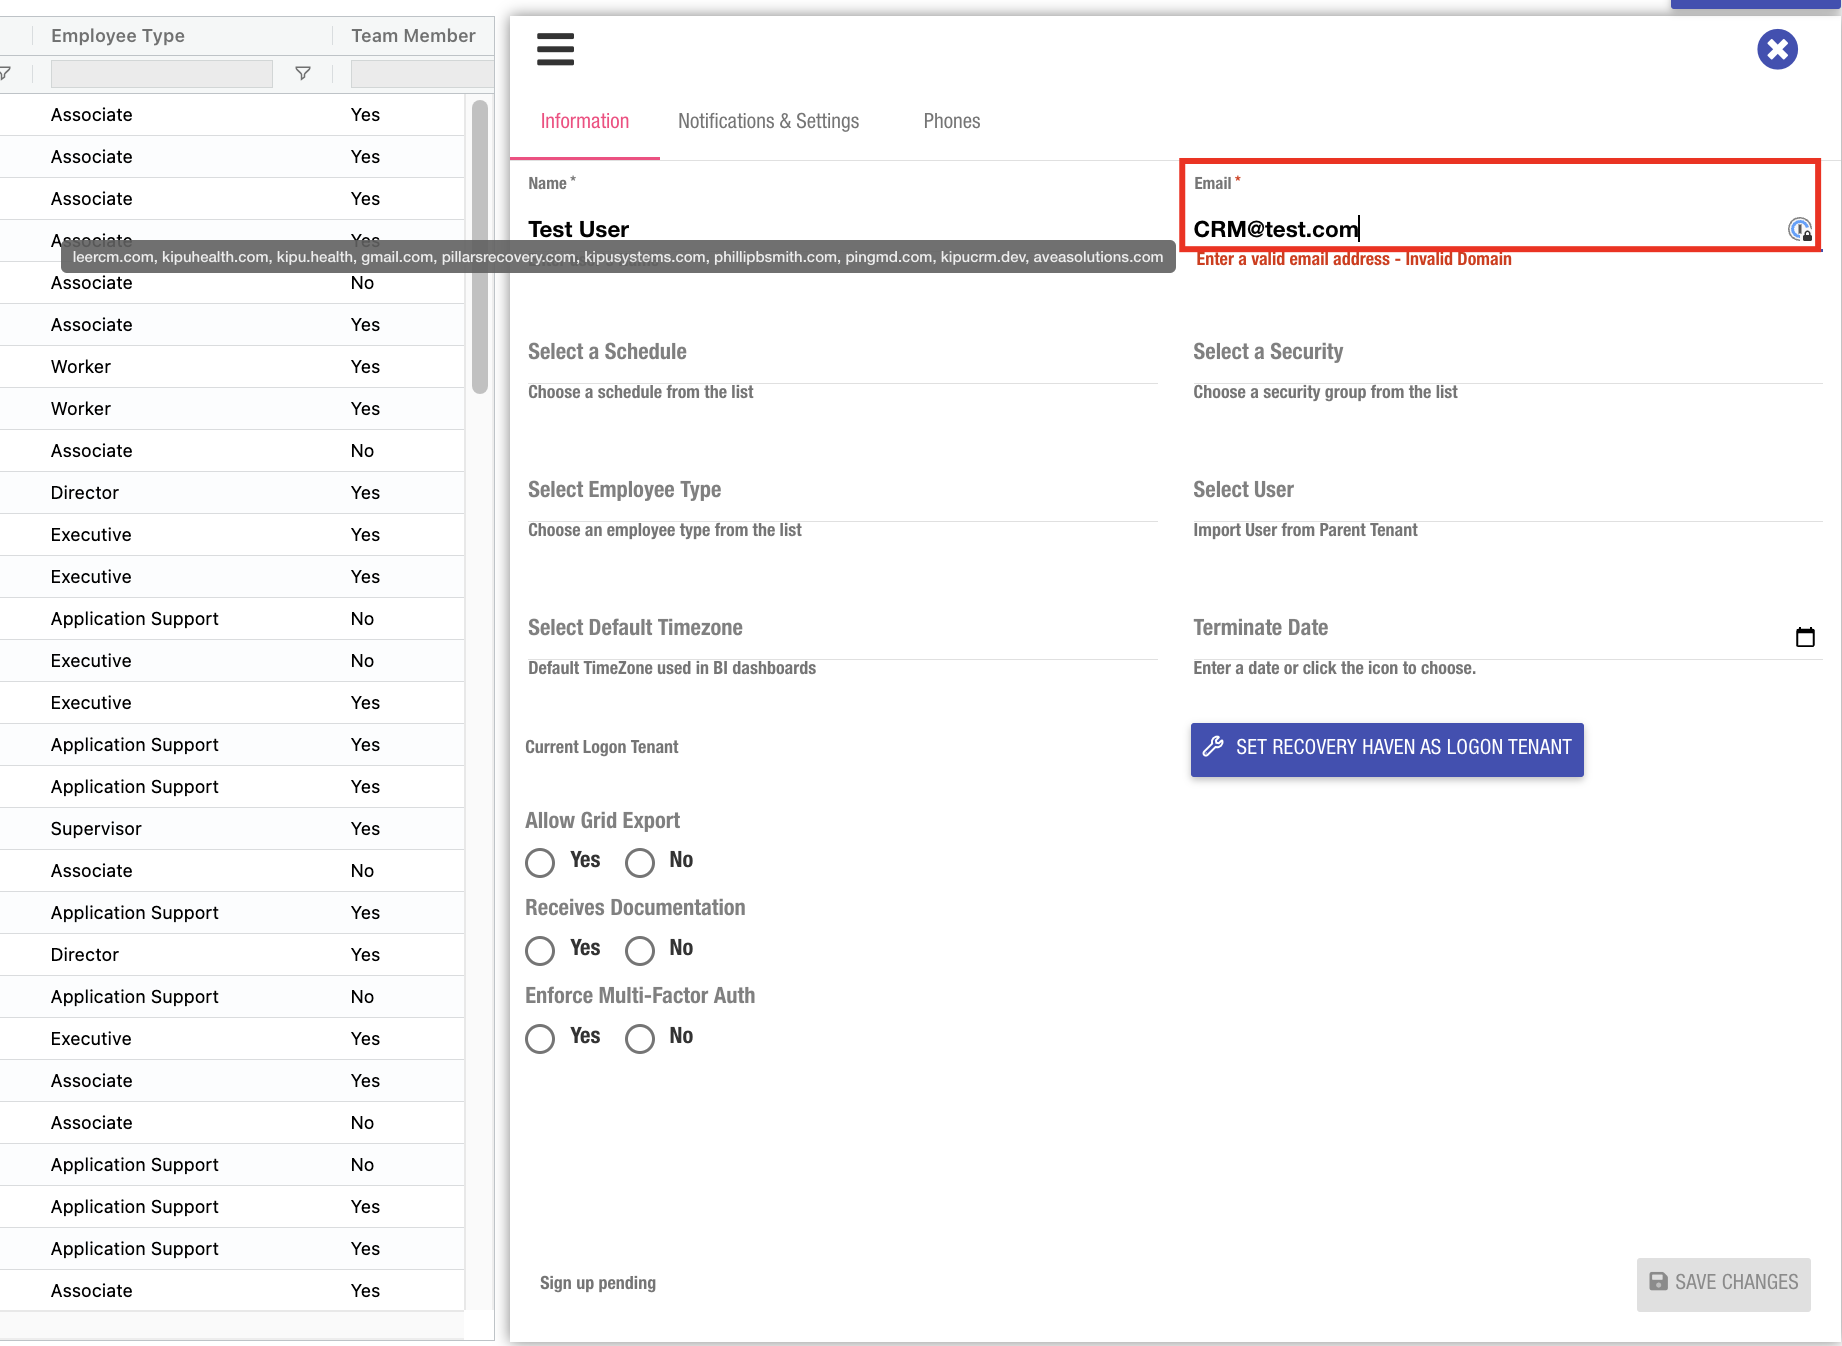Click Set Recovery Haven as Logon Tenant

[1387, 748]
